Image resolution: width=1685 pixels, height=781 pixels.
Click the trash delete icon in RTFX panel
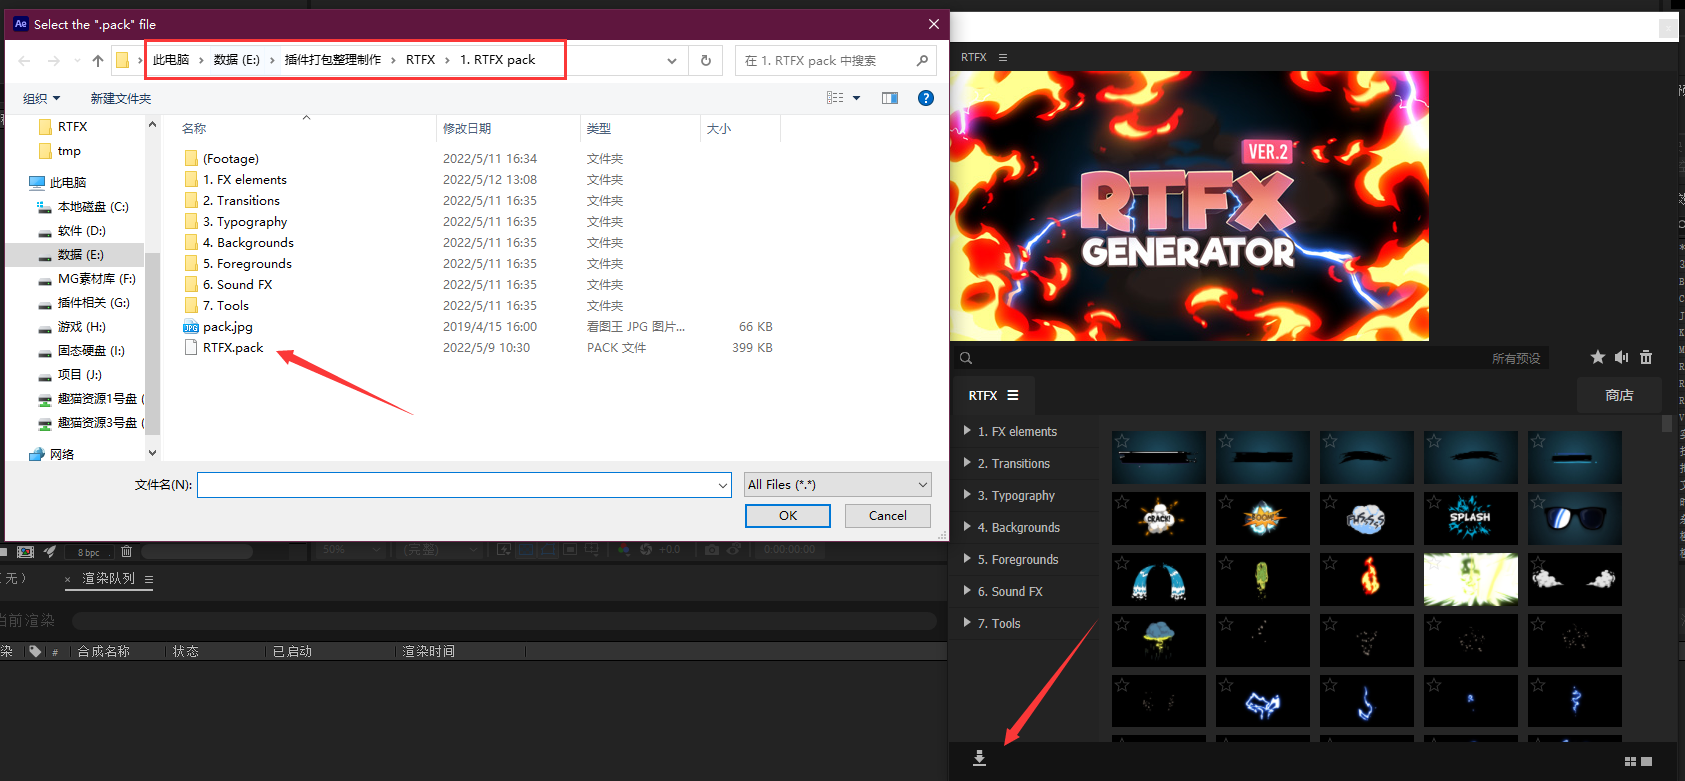[x=1646, y=357]
